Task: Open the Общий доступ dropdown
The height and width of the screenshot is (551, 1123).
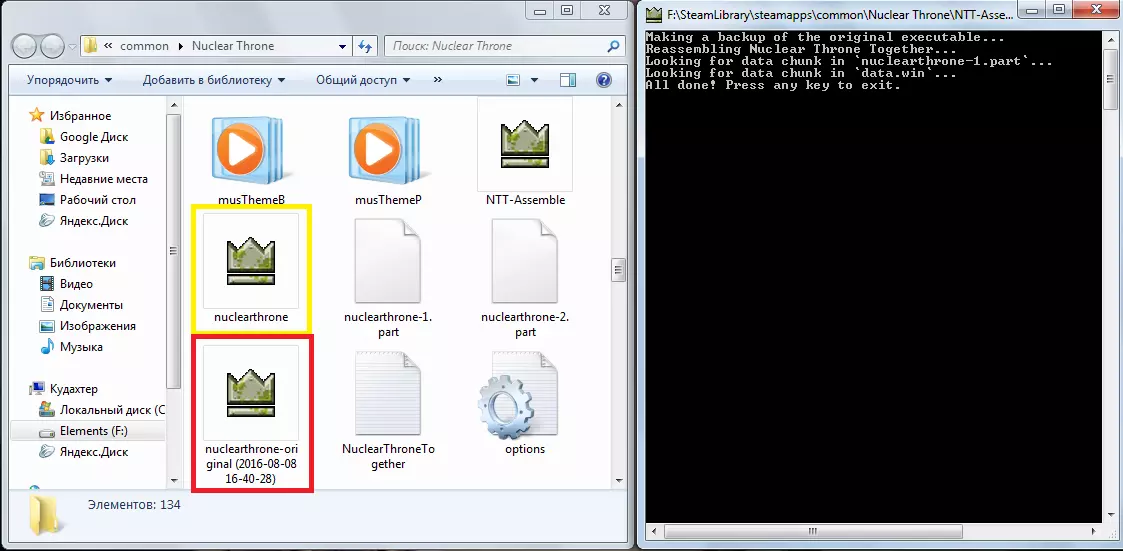Action: (x=364, y=80)
